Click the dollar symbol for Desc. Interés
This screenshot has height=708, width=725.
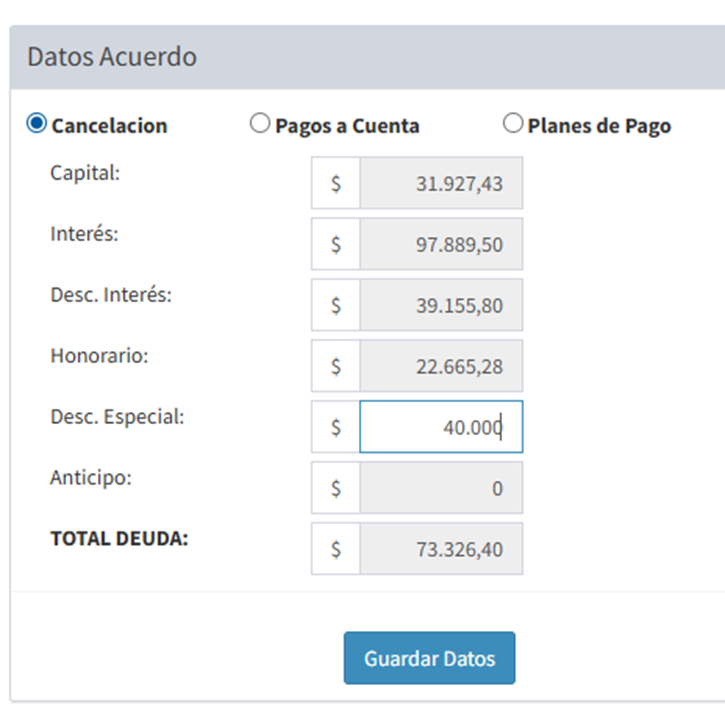click(x=336, y=305)
